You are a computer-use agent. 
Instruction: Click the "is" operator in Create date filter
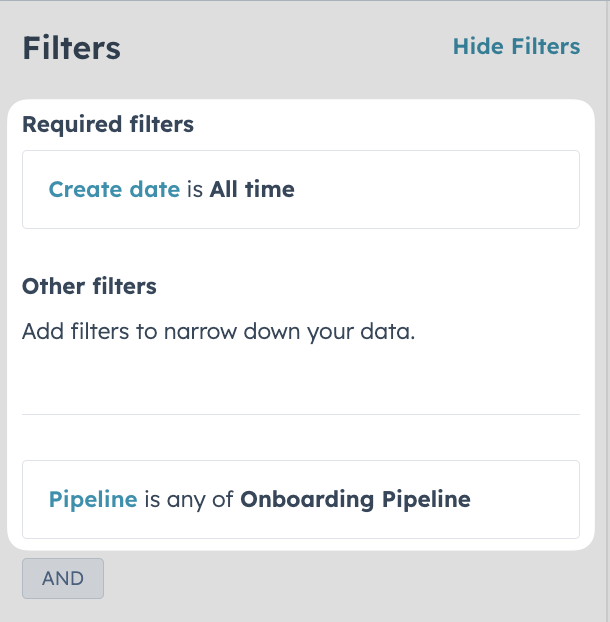click(195, 189)
